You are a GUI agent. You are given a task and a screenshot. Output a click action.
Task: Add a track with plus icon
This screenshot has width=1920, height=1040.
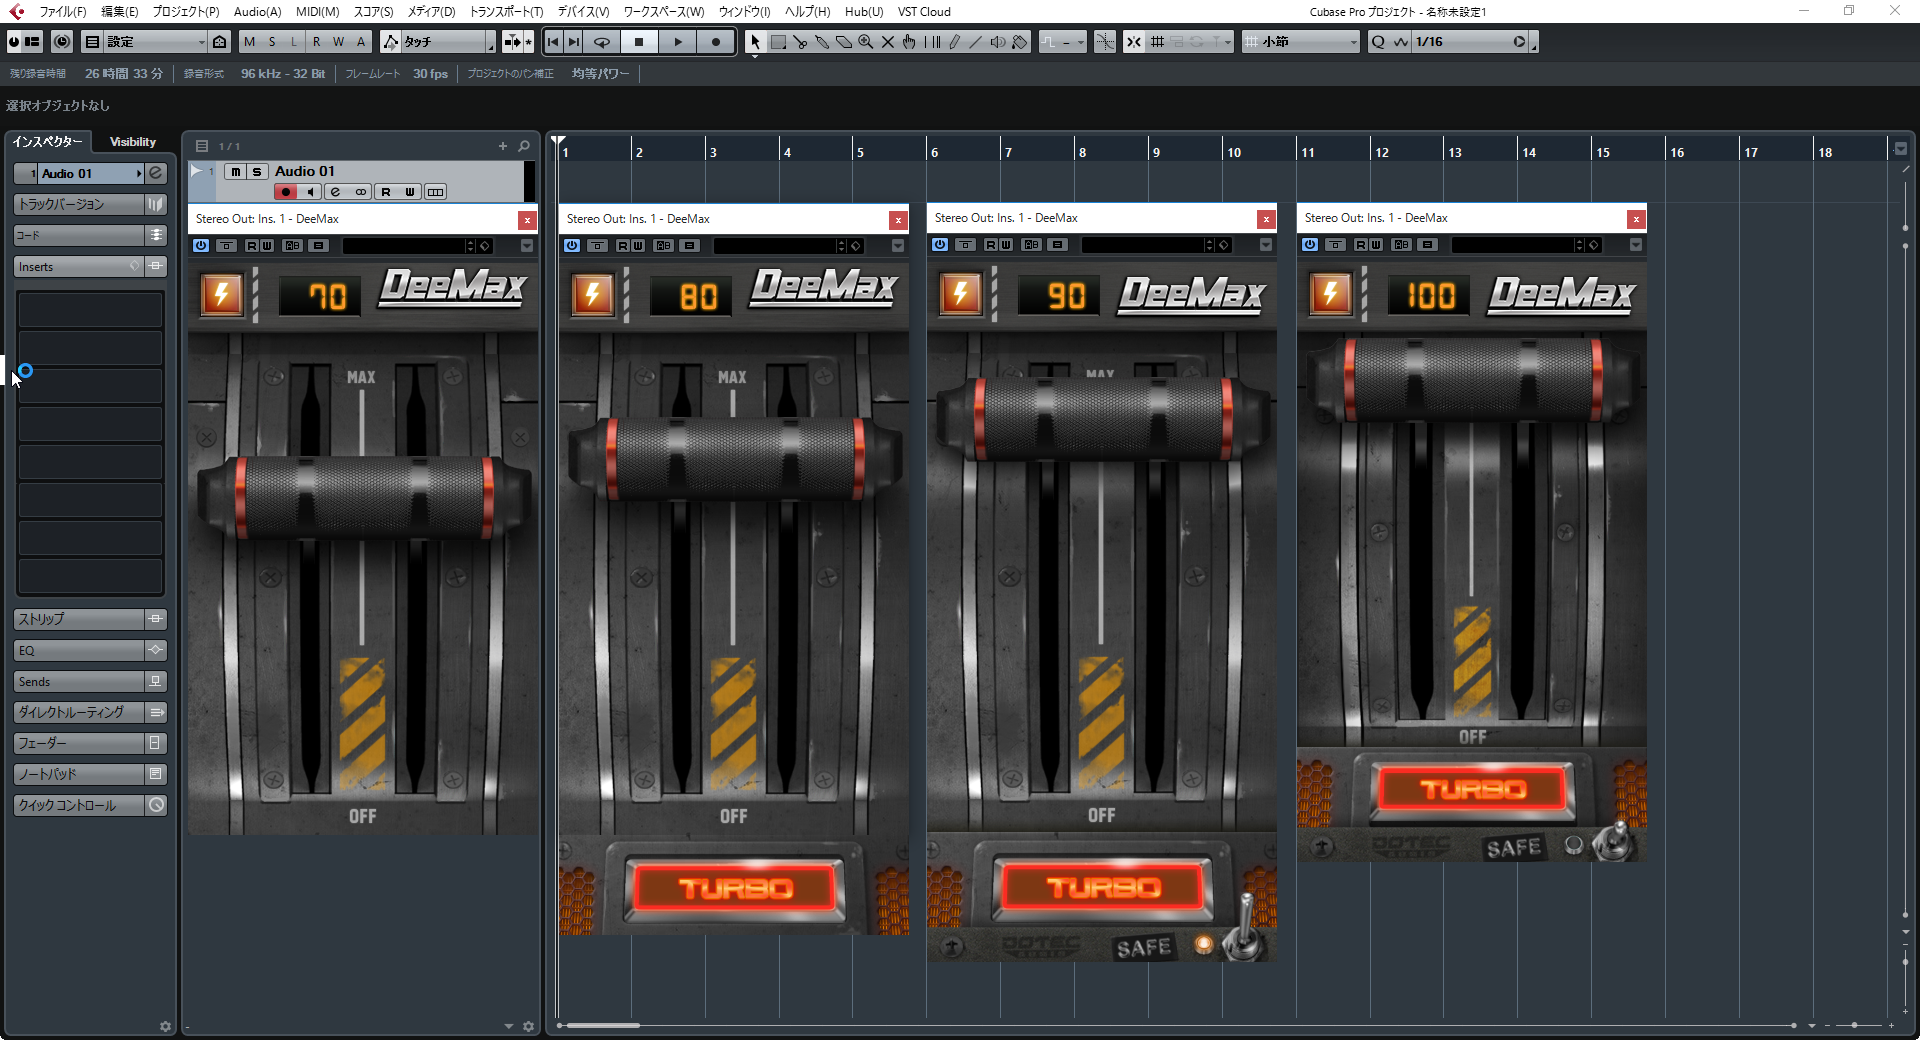tap(503, 146)
